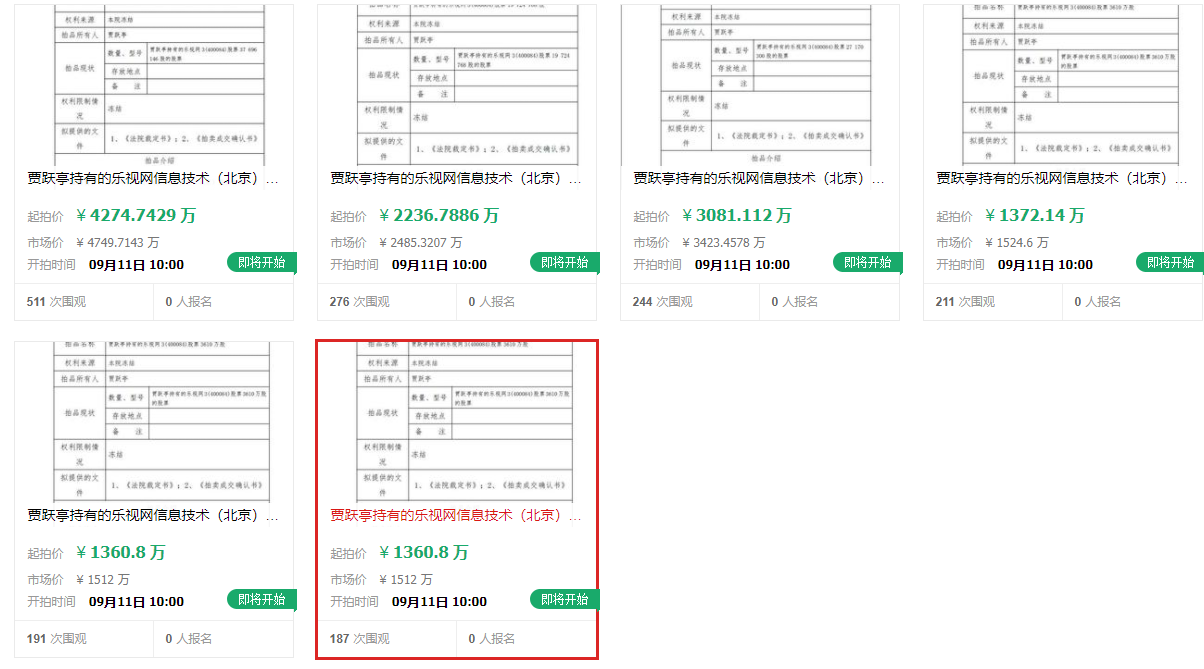1204x669 pixels.
Task: Click the 187 次围观 view count
Action: [360, 639]
